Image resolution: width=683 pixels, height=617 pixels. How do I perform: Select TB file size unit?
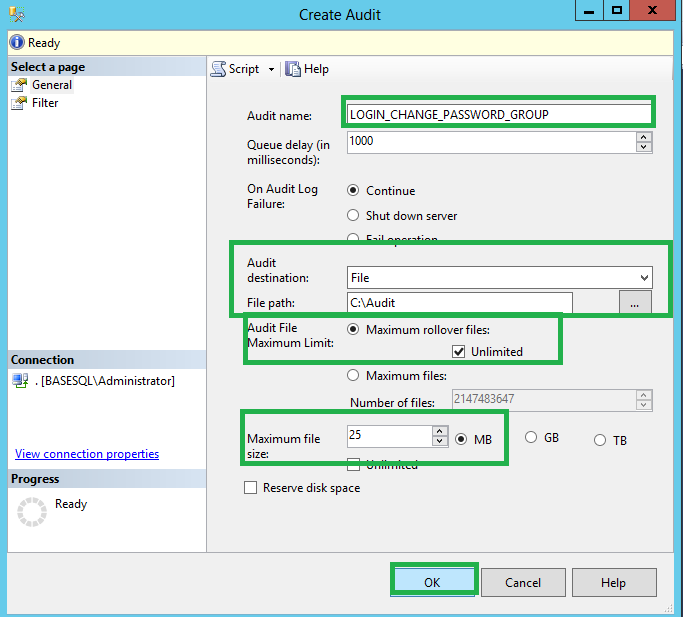click(x=600, y=440)
